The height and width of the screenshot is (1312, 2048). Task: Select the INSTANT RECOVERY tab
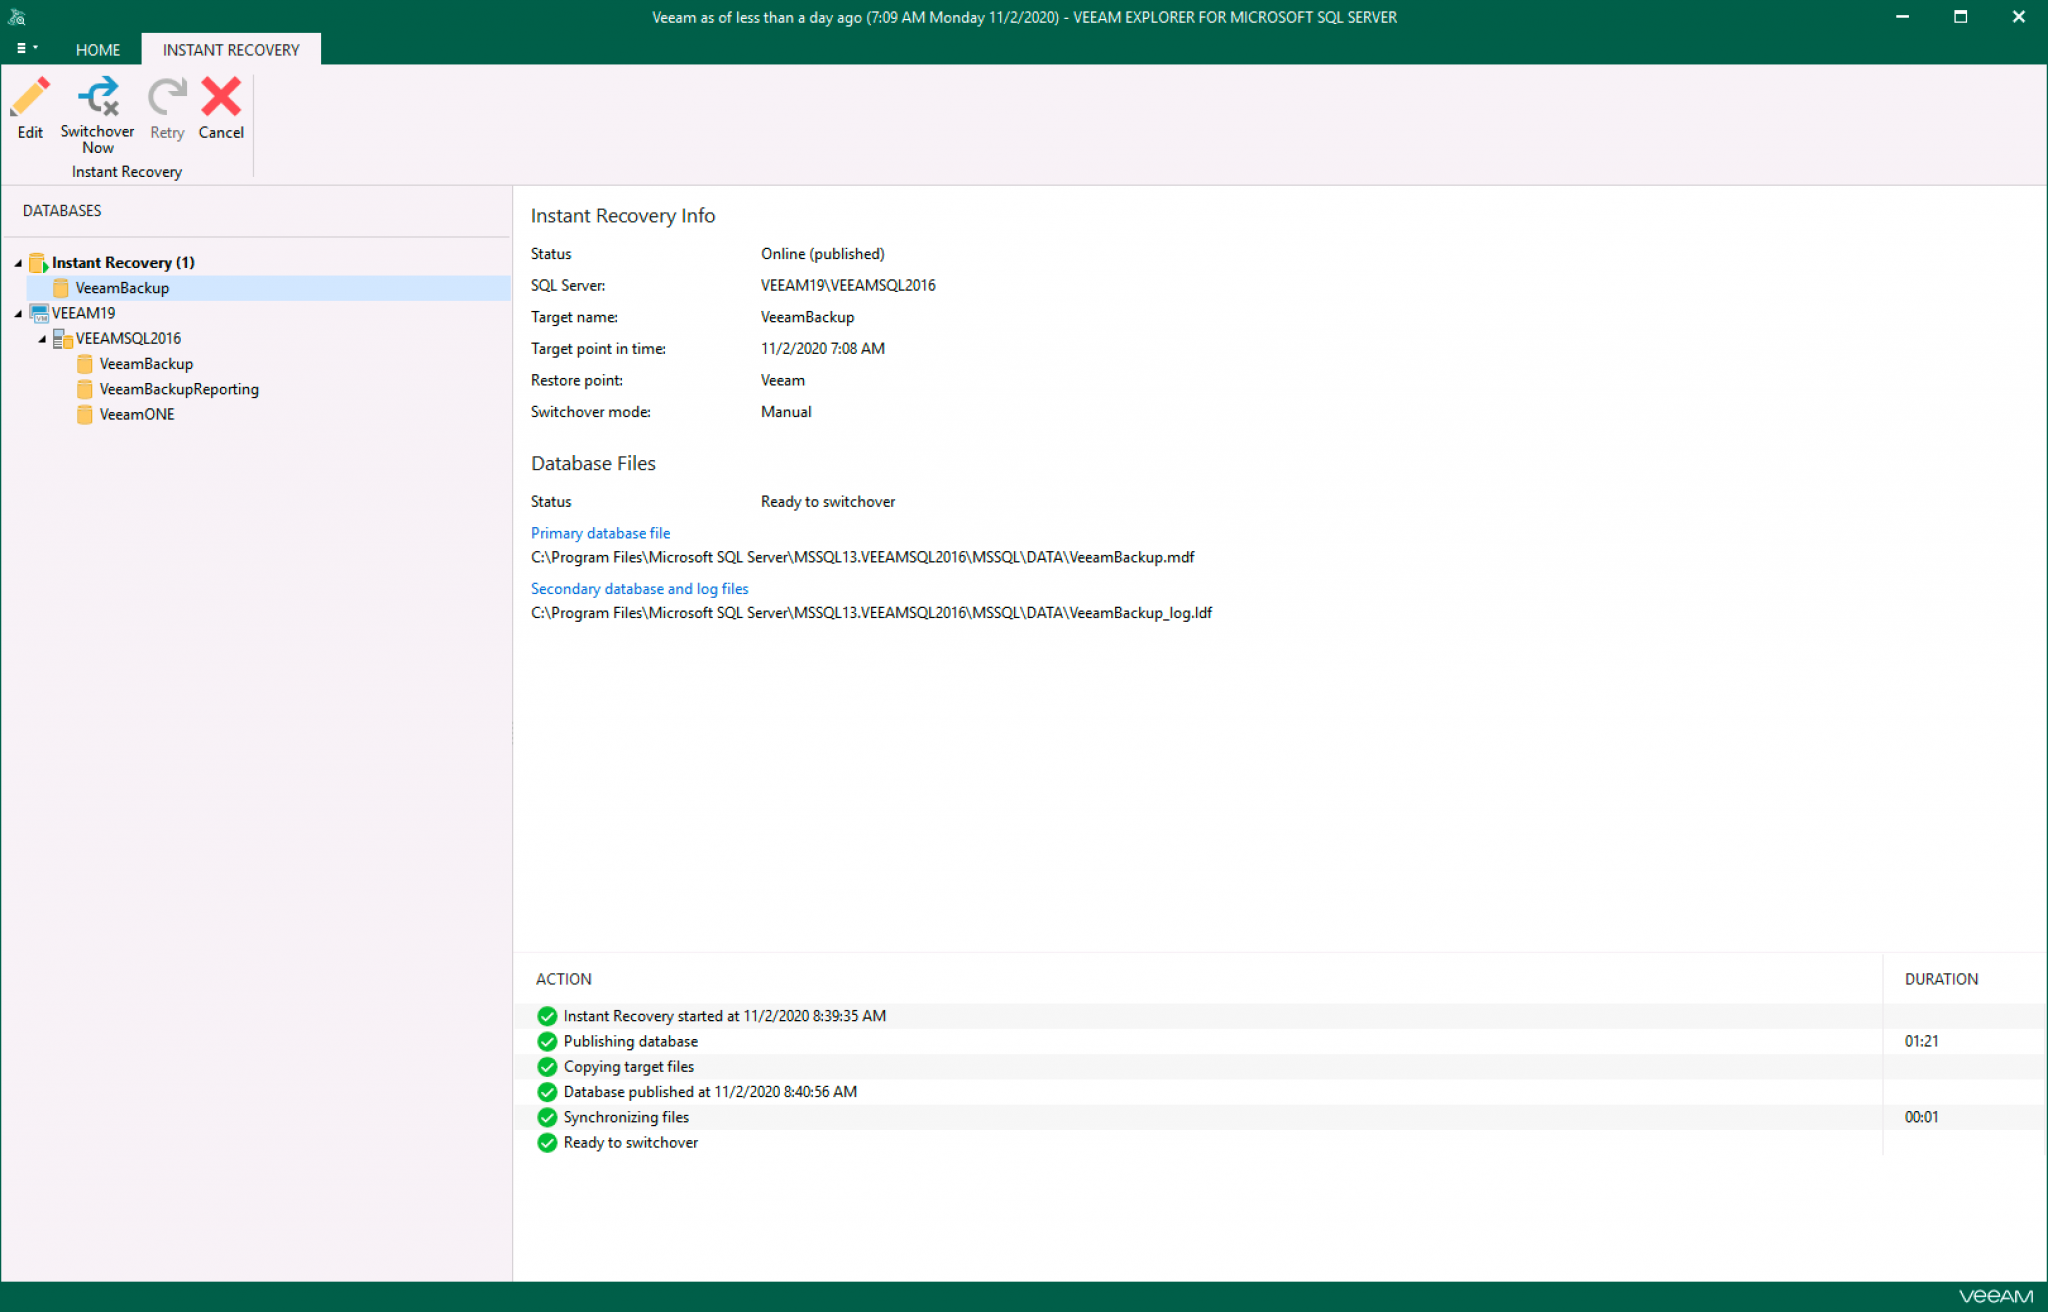coord(230,49)
